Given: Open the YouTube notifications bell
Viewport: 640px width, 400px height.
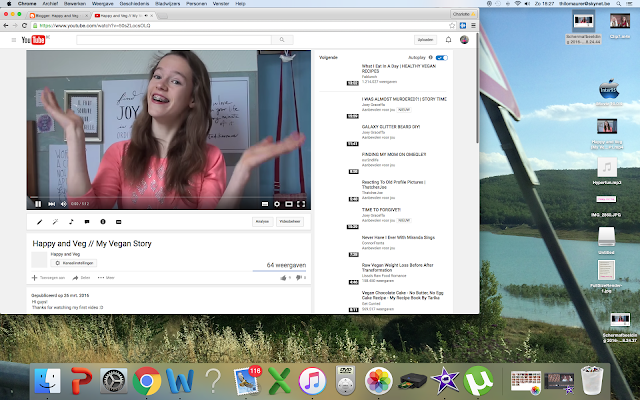Looking at the screenshot, I should (448, 40).
